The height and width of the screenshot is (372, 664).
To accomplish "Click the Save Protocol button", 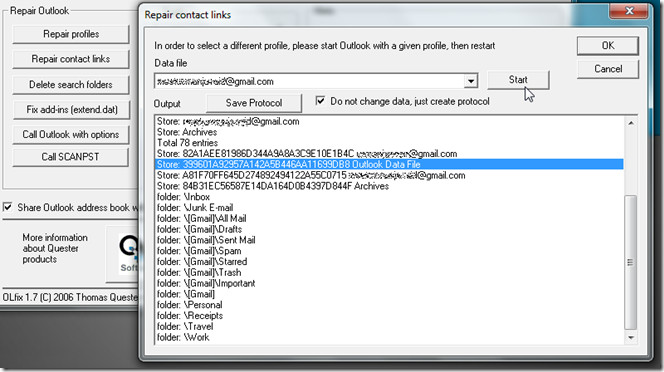I will coord(254,103).
